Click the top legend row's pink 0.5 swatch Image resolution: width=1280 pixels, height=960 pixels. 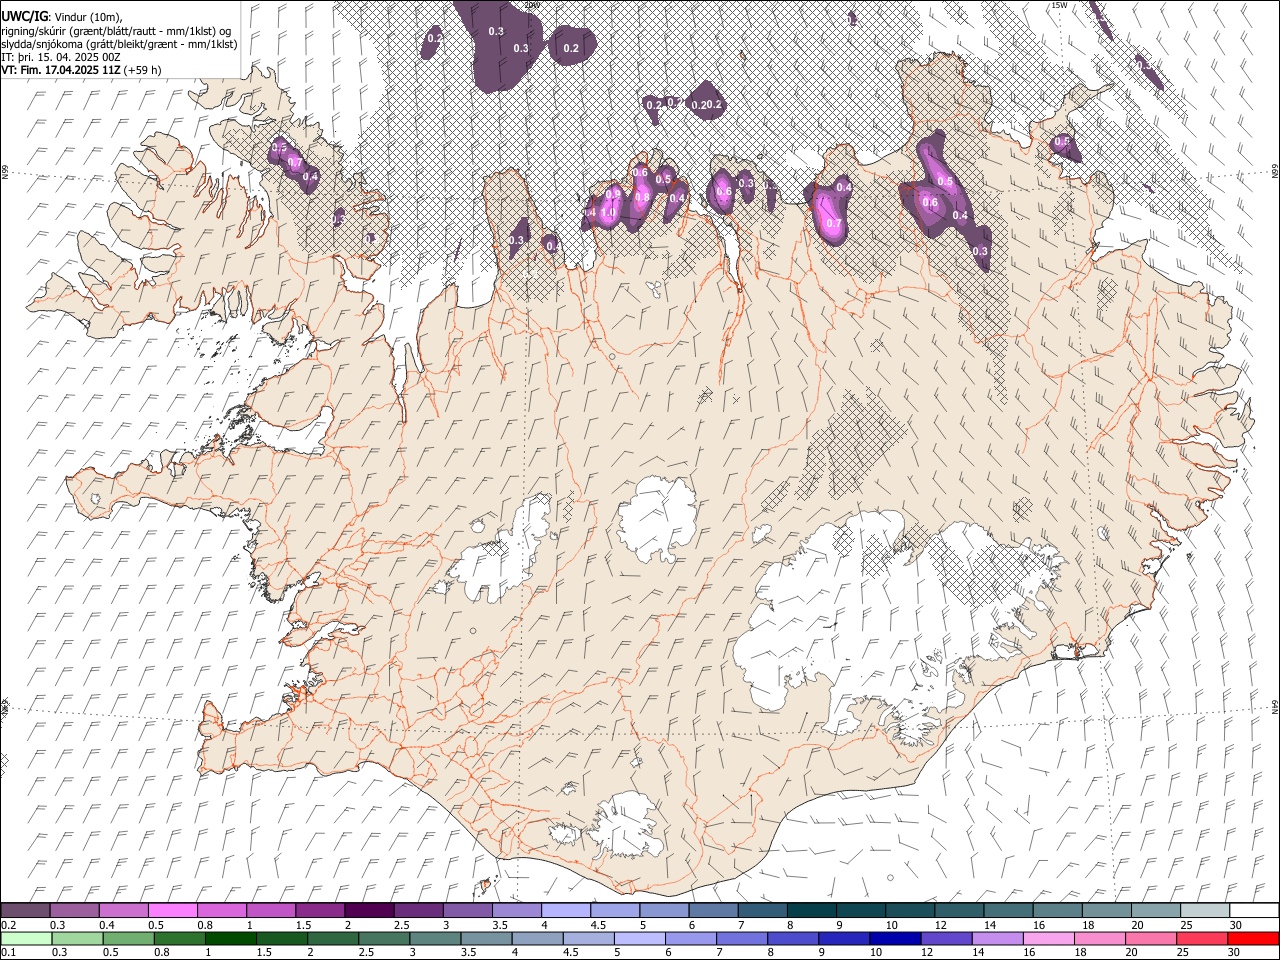pyautogui.click(x=173, y=910)
